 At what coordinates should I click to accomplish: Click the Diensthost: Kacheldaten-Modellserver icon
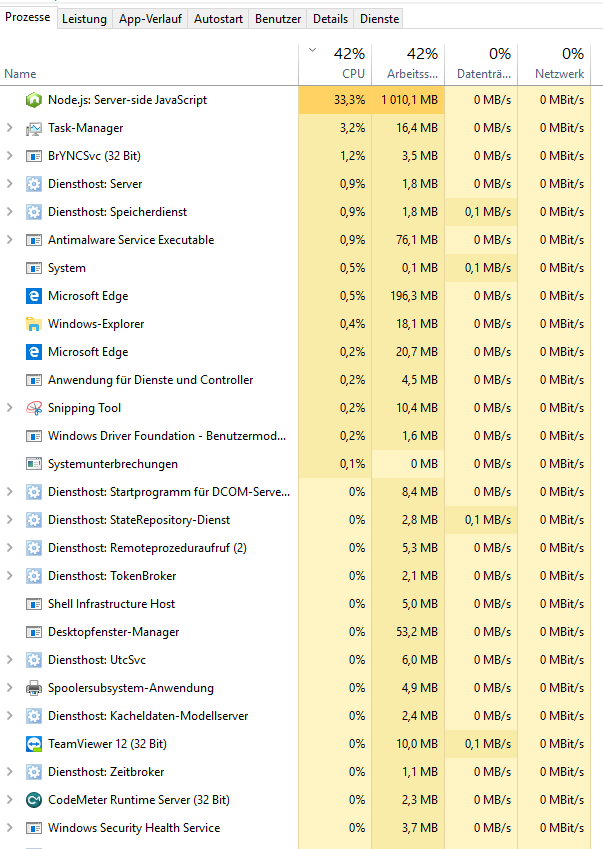[34, 716]
